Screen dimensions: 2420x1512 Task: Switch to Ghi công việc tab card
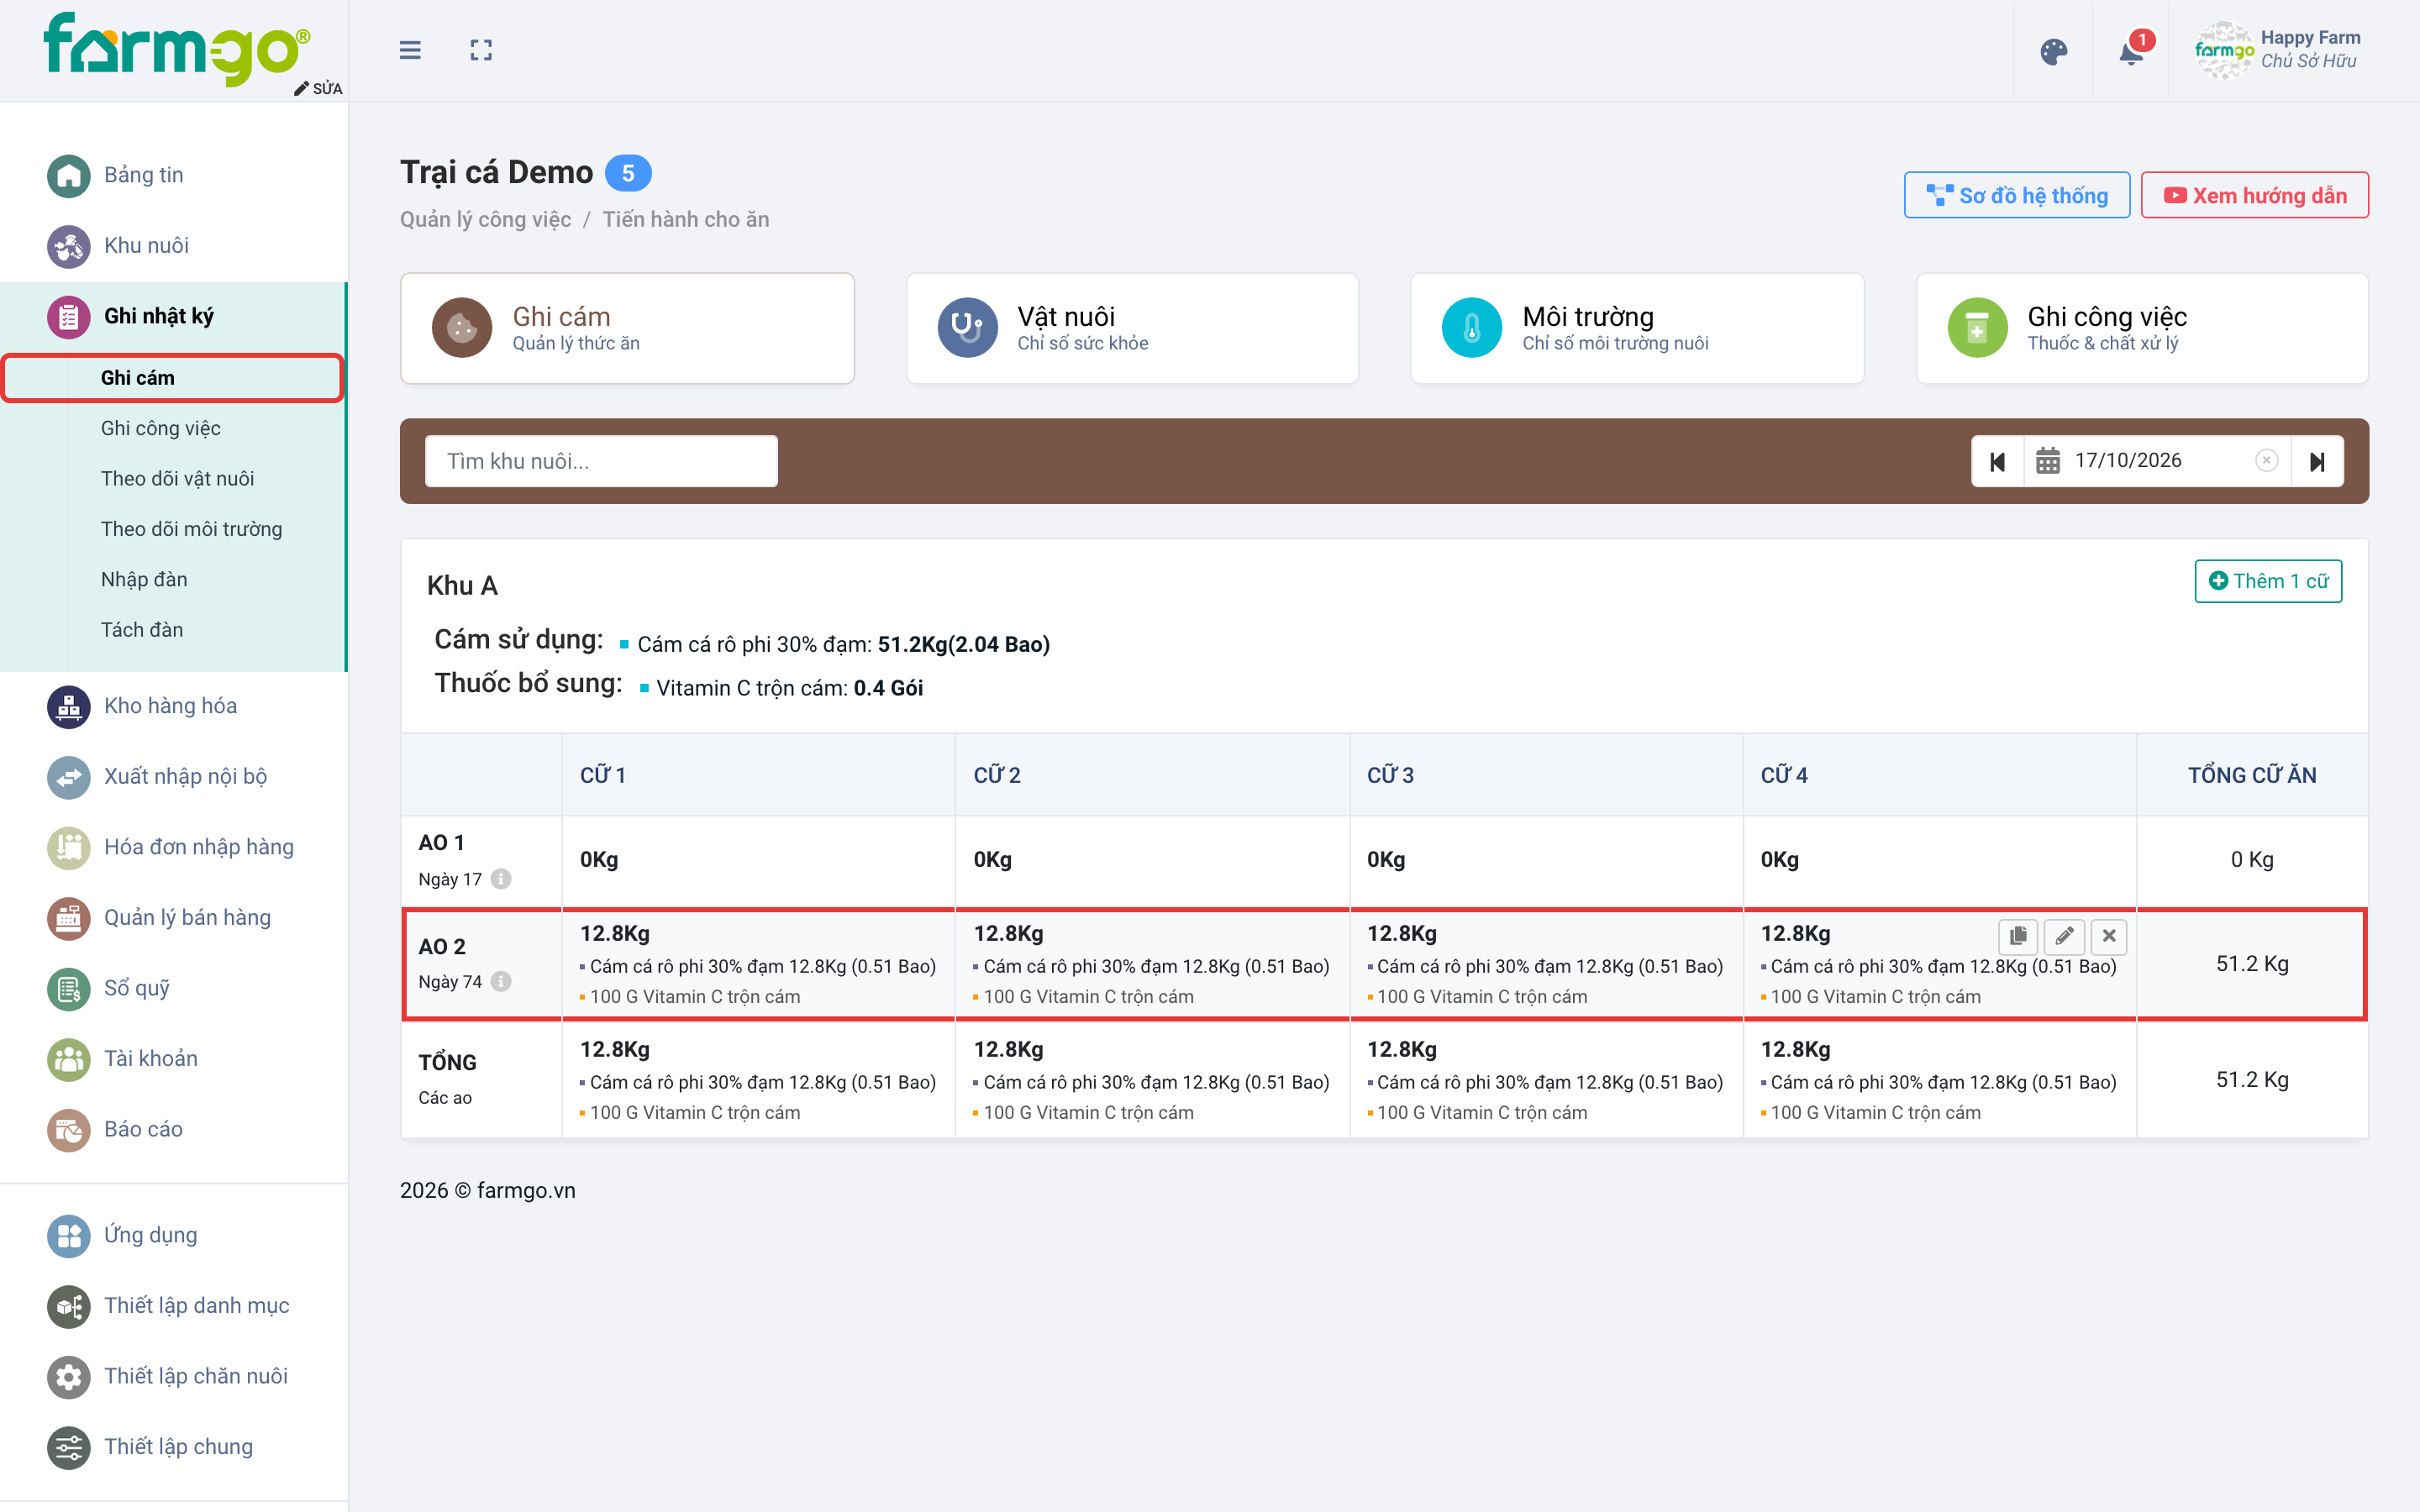pyautogui.click(x=2142, y=328)
